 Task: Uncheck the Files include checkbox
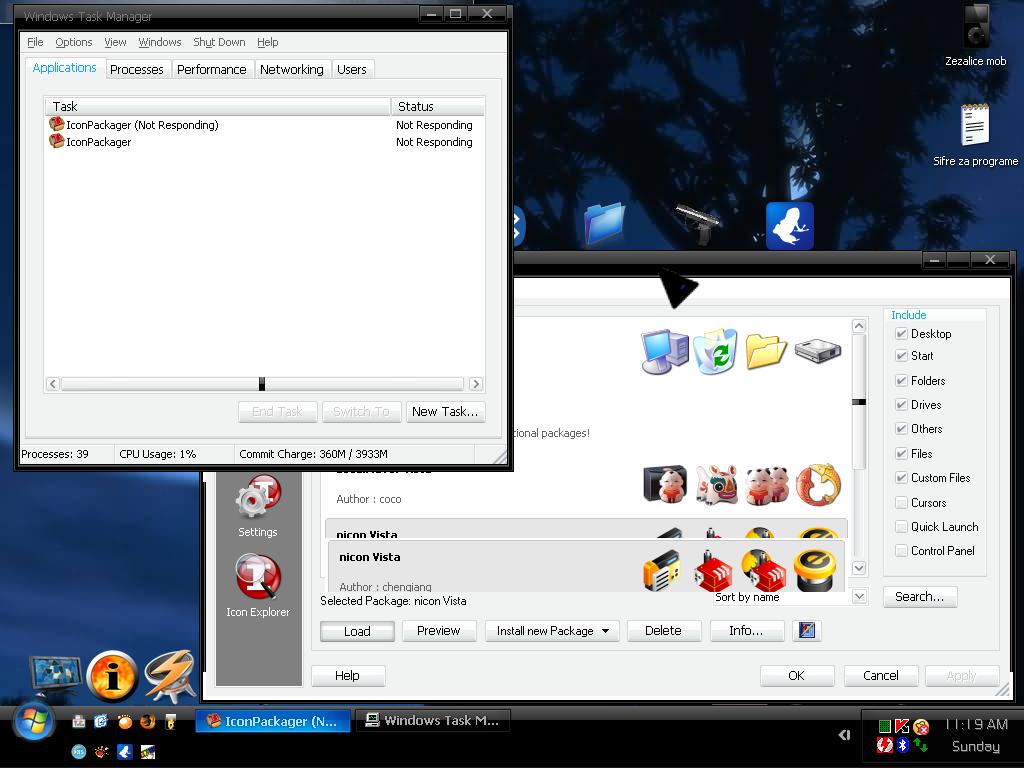901,454
